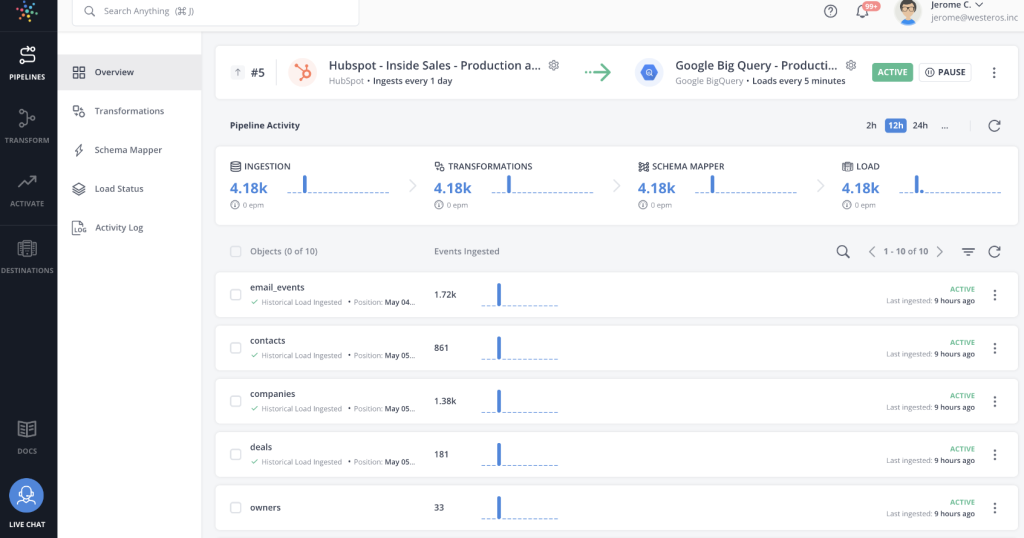Click the TRANSFORMATIONS stage icon

440,166
